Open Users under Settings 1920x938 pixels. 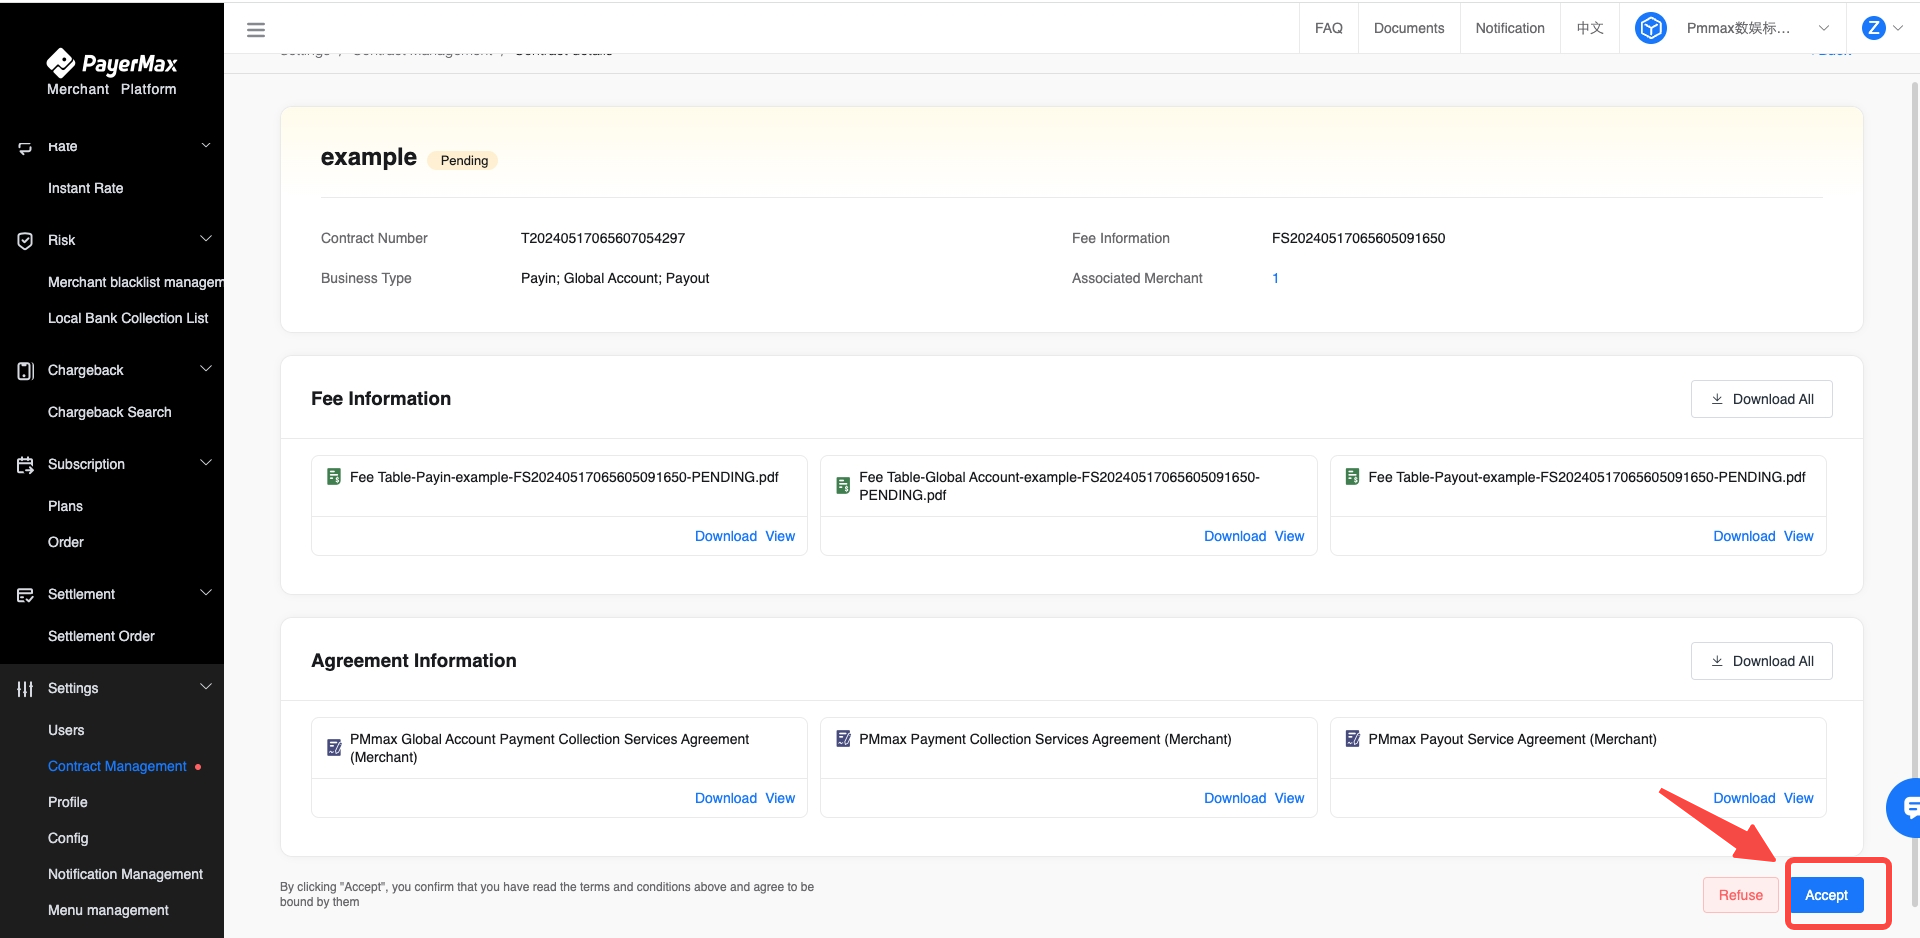(66, 730)
